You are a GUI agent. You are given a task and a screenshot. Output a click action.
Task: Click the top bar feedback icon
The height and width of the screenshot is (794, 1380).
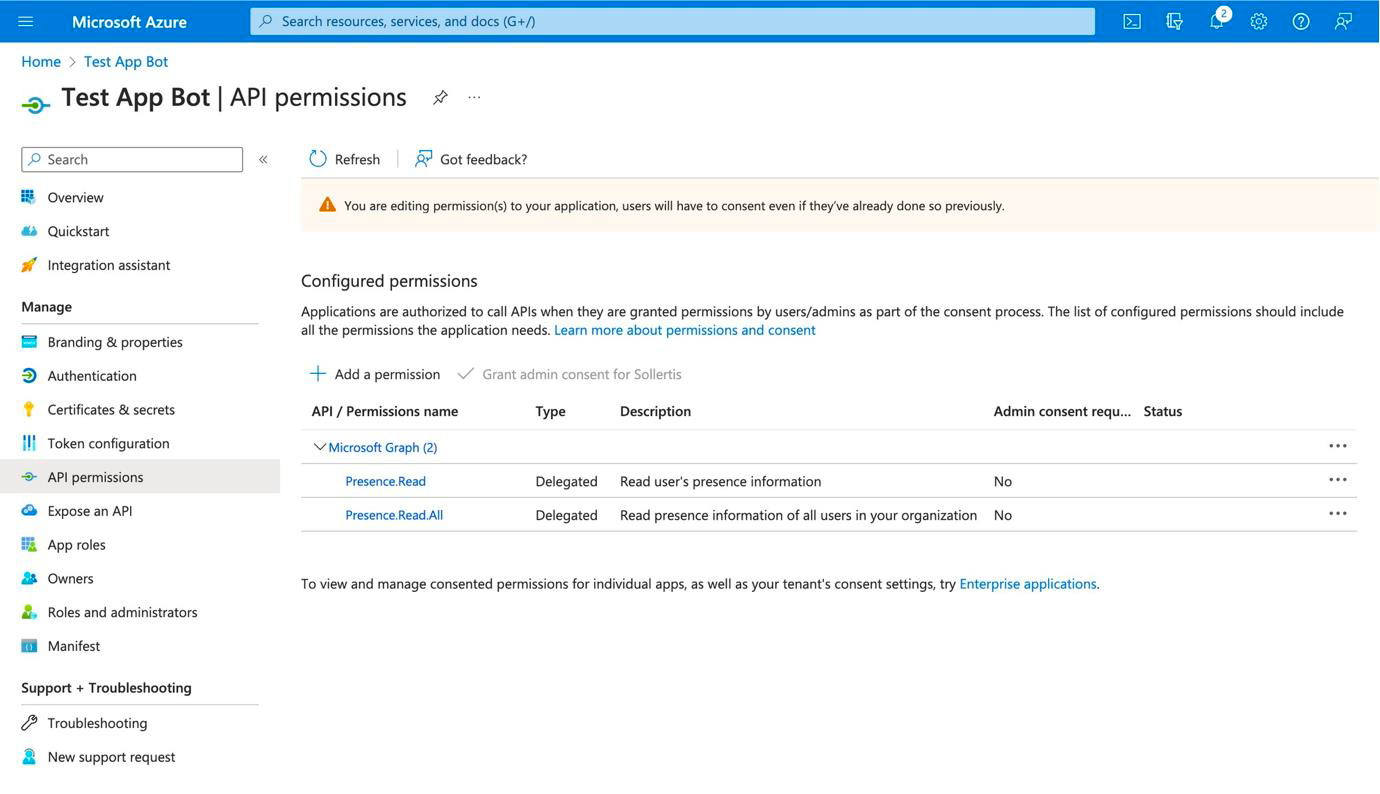point(1344,21)
